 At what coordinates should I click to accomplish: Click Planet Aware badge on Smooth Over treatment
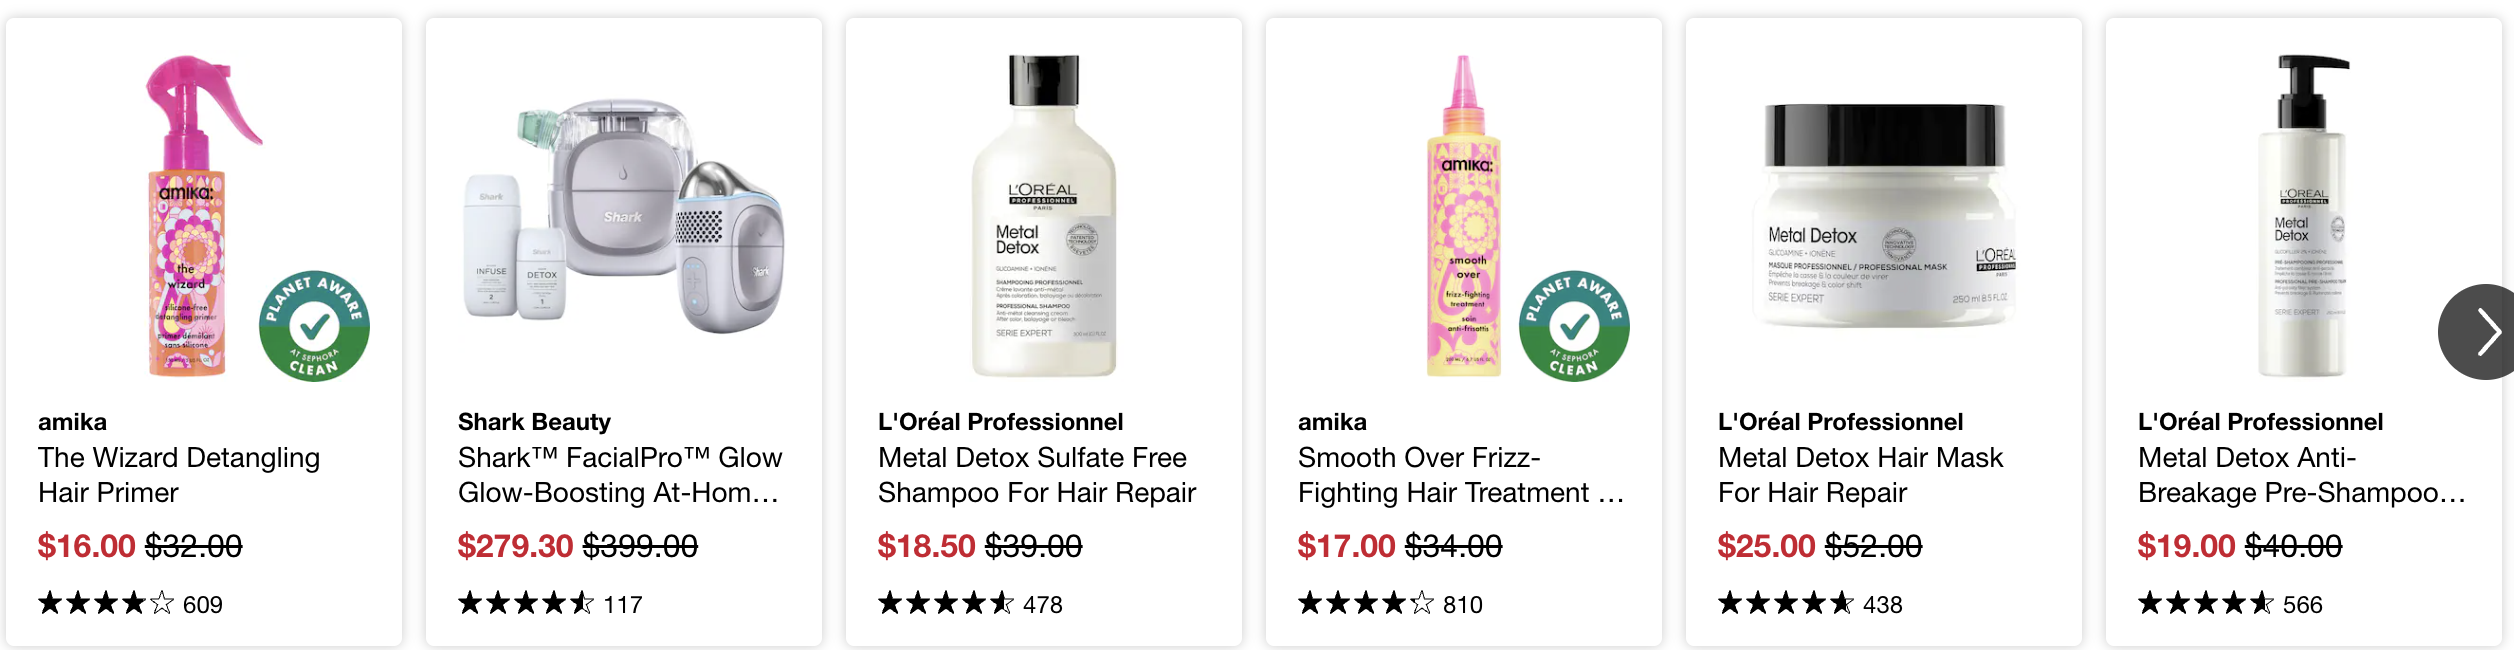1574,326
